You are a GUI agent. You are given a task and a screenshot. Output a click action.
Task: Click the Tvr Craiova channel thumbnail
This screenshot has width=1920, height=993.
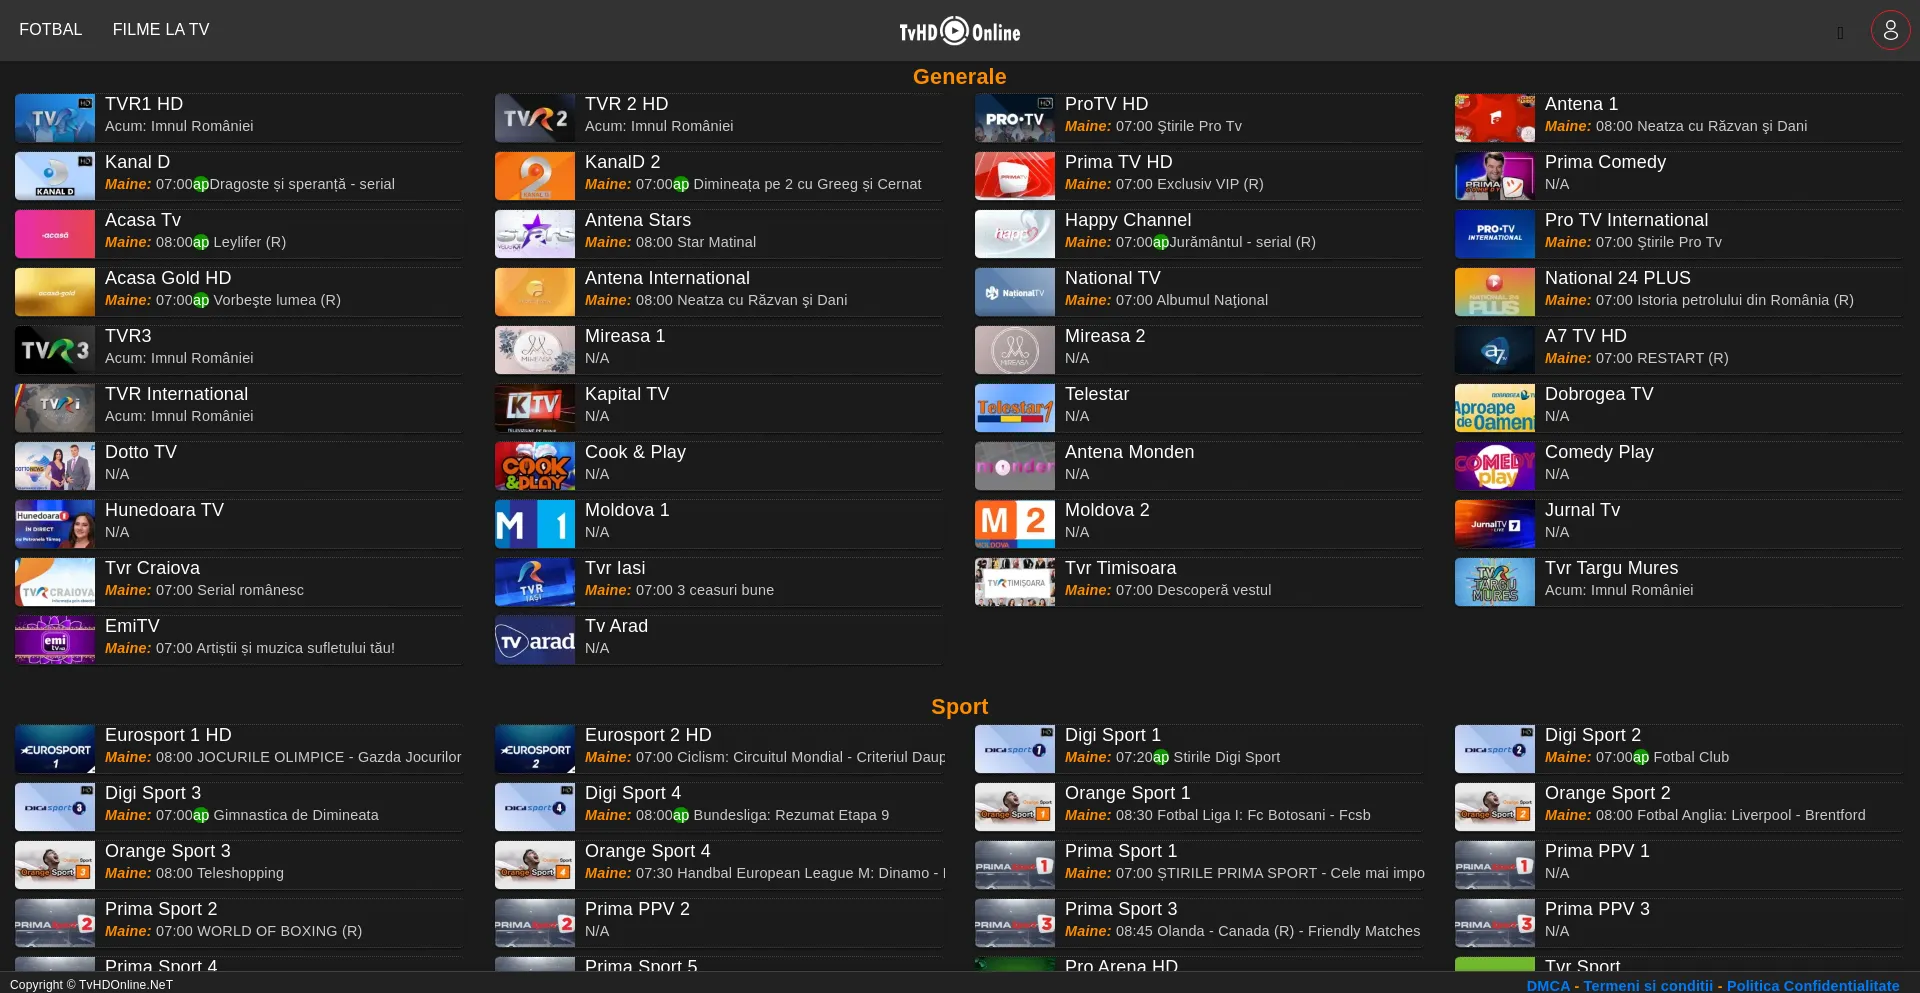(x=54, y=581)
